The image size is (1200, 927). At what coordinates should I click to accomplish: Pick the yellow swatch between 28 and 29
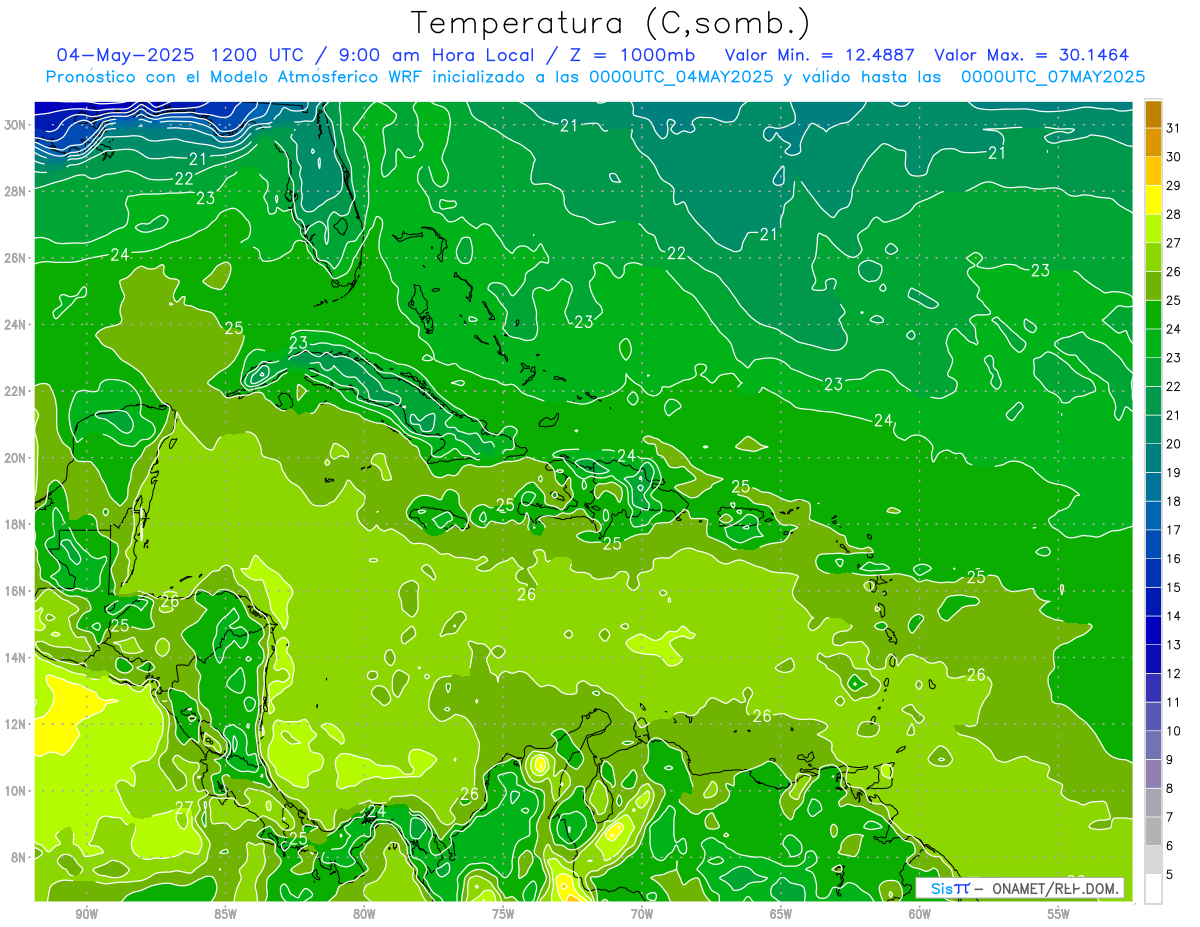point(1153,200)
